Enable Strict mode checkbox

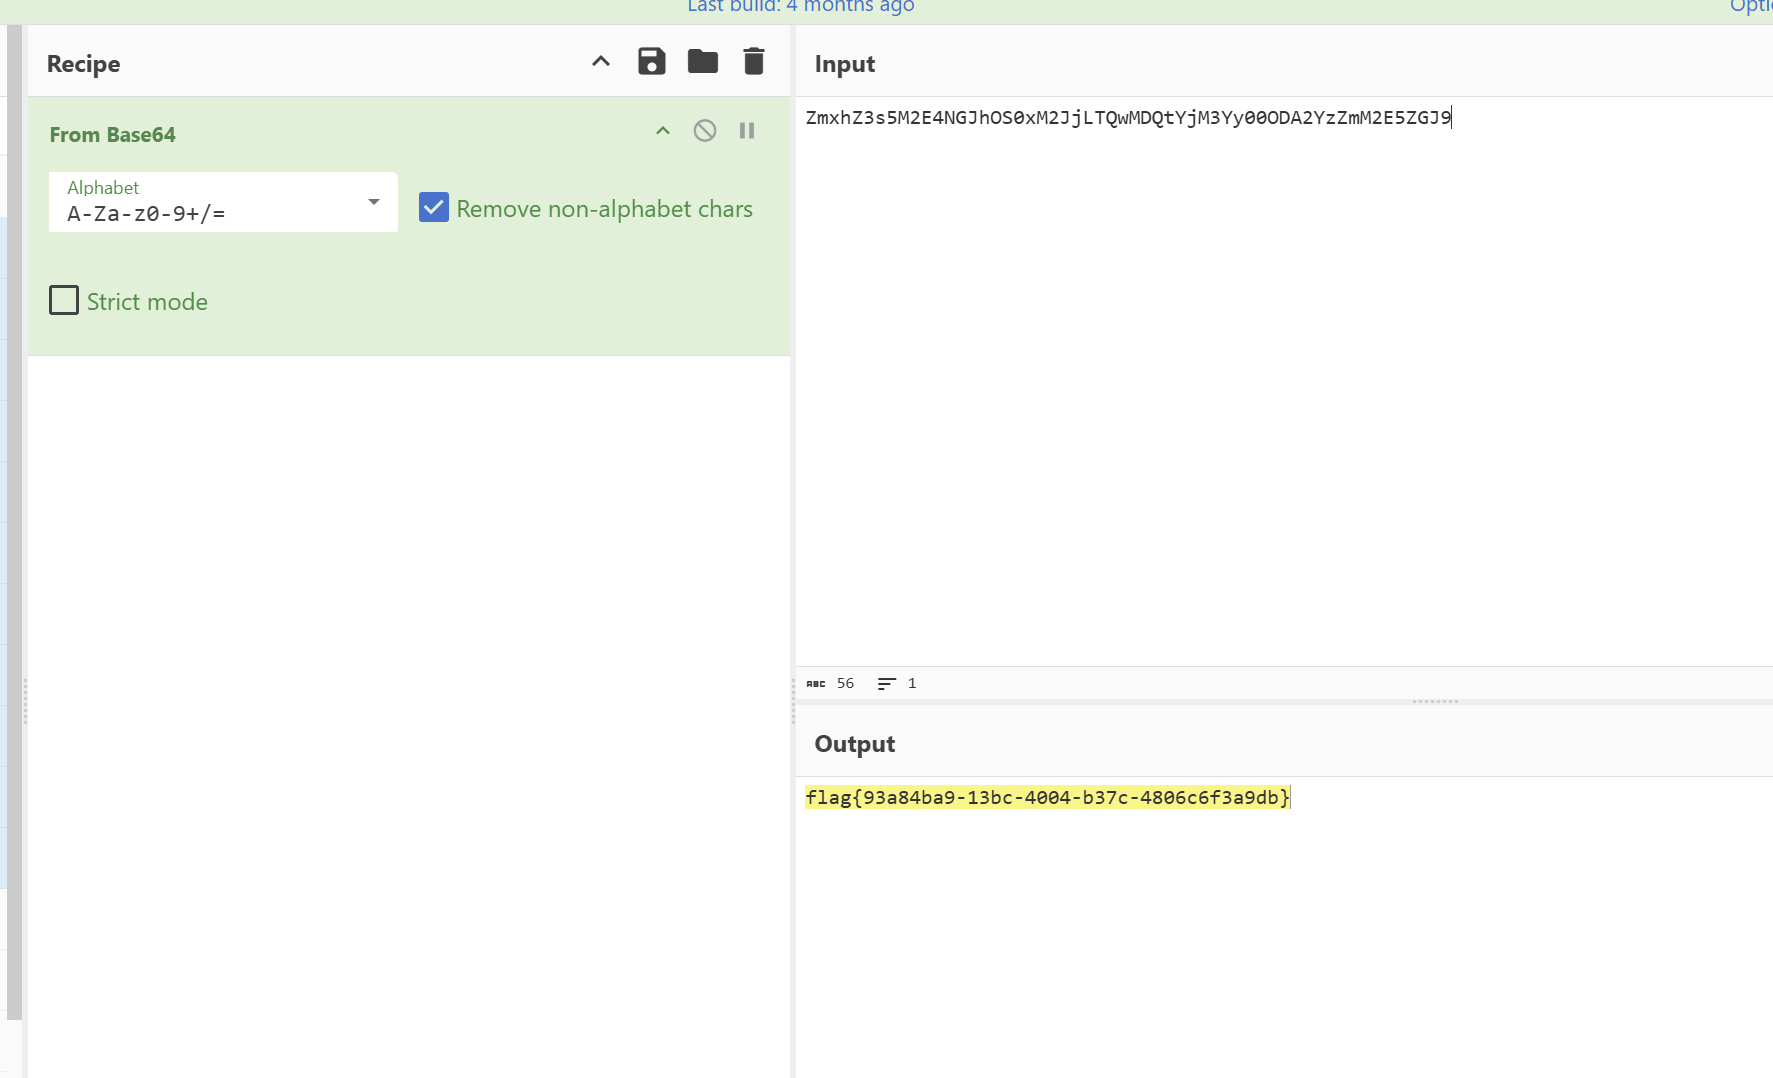(64, 300)
